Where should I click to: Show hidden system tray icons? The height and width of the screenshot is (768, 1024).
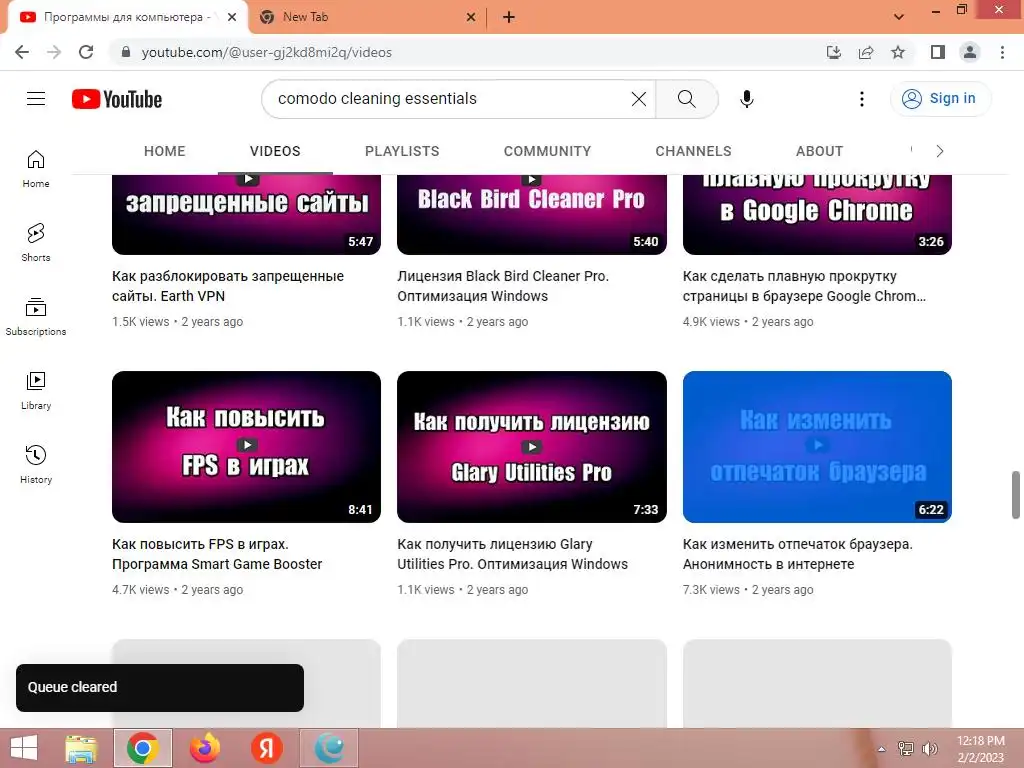click(x=882, y=749)
